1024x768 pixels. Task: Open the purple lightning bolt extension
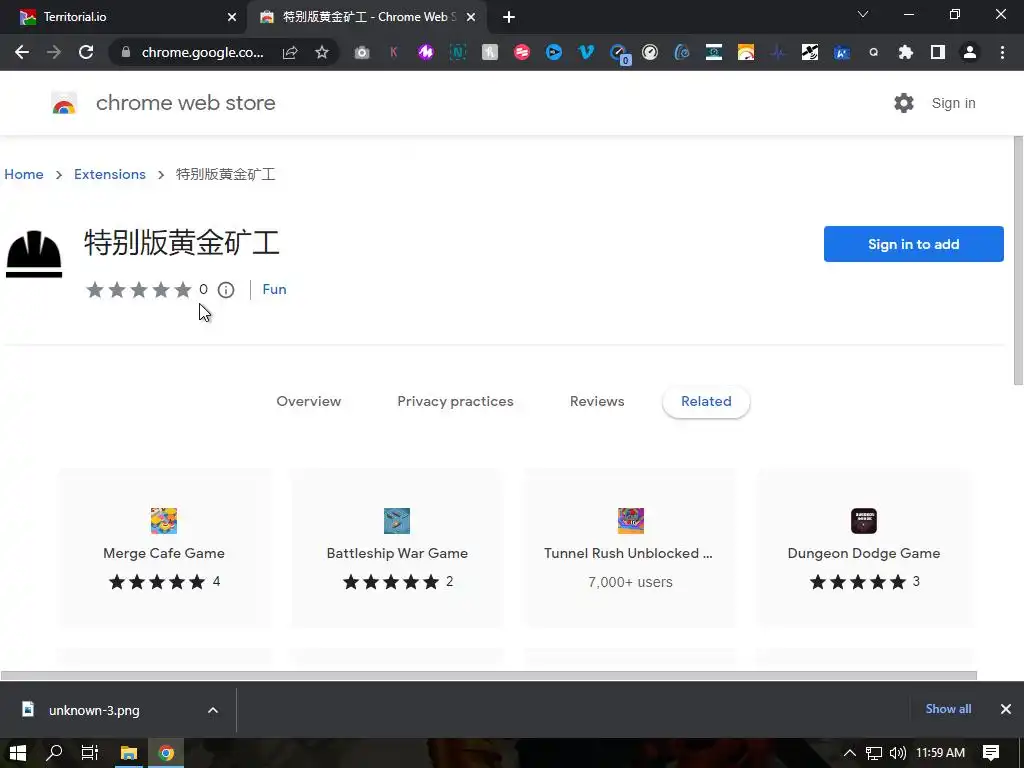coord(426,52)
